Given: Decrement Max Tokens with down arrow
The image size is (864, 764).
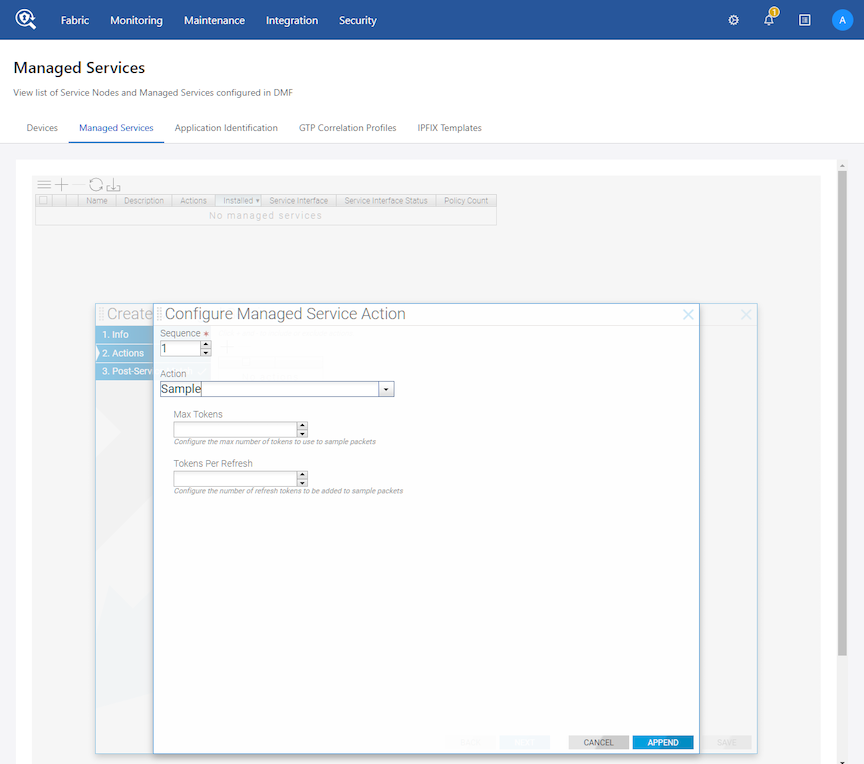Looking at the screenshot, I should [302, 434].
